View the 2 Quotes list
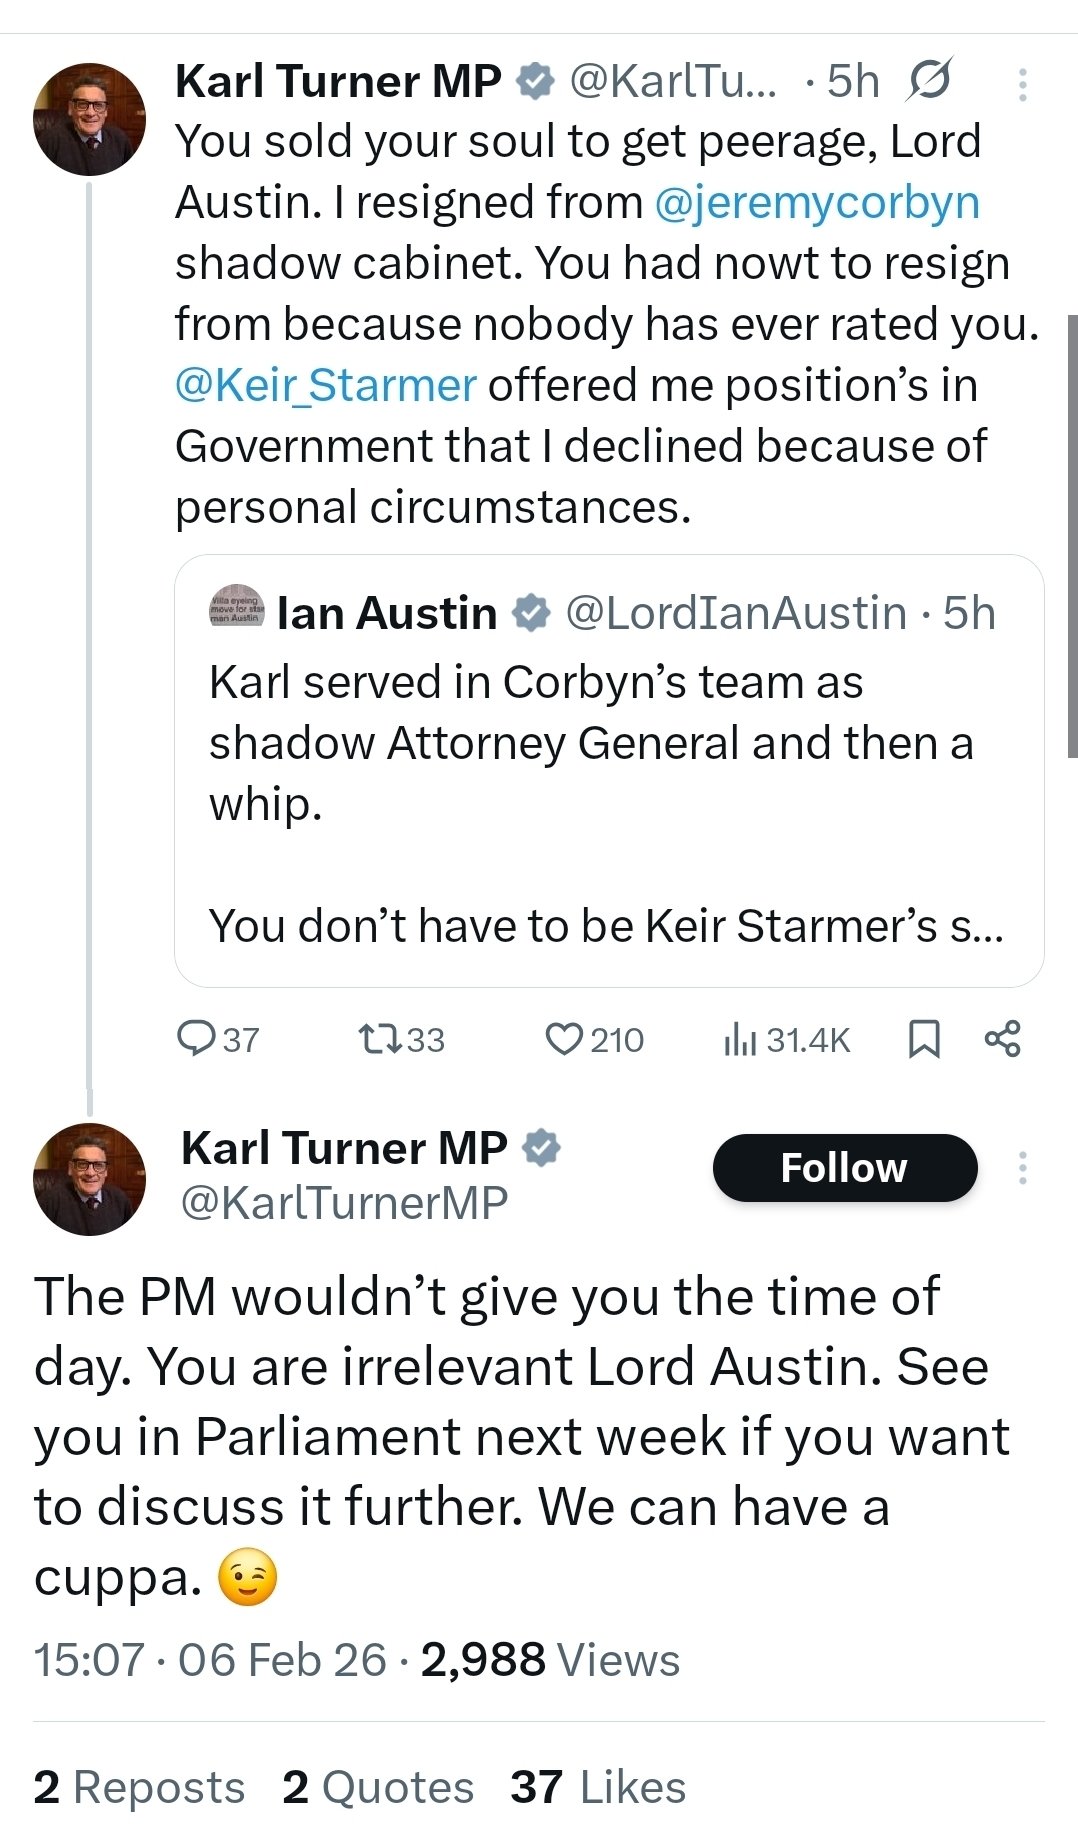This screenshot has height=1830, width=1078. (x=378, y=1787)
